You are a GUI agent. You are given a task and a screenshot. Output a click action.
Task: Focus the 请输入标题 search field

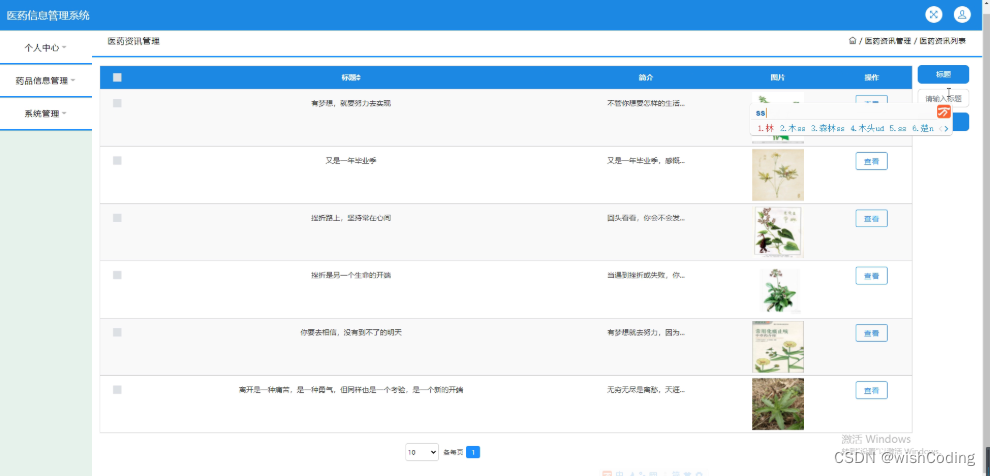tap(943, 98)
